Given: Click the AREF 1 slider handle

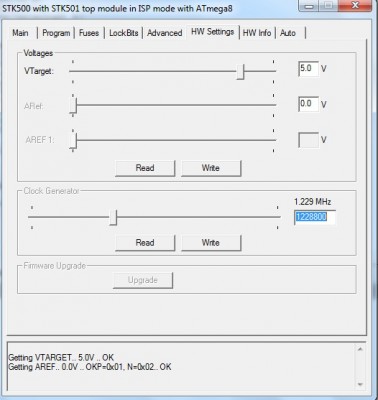Looking at the screenshot, I should (73, 141).
